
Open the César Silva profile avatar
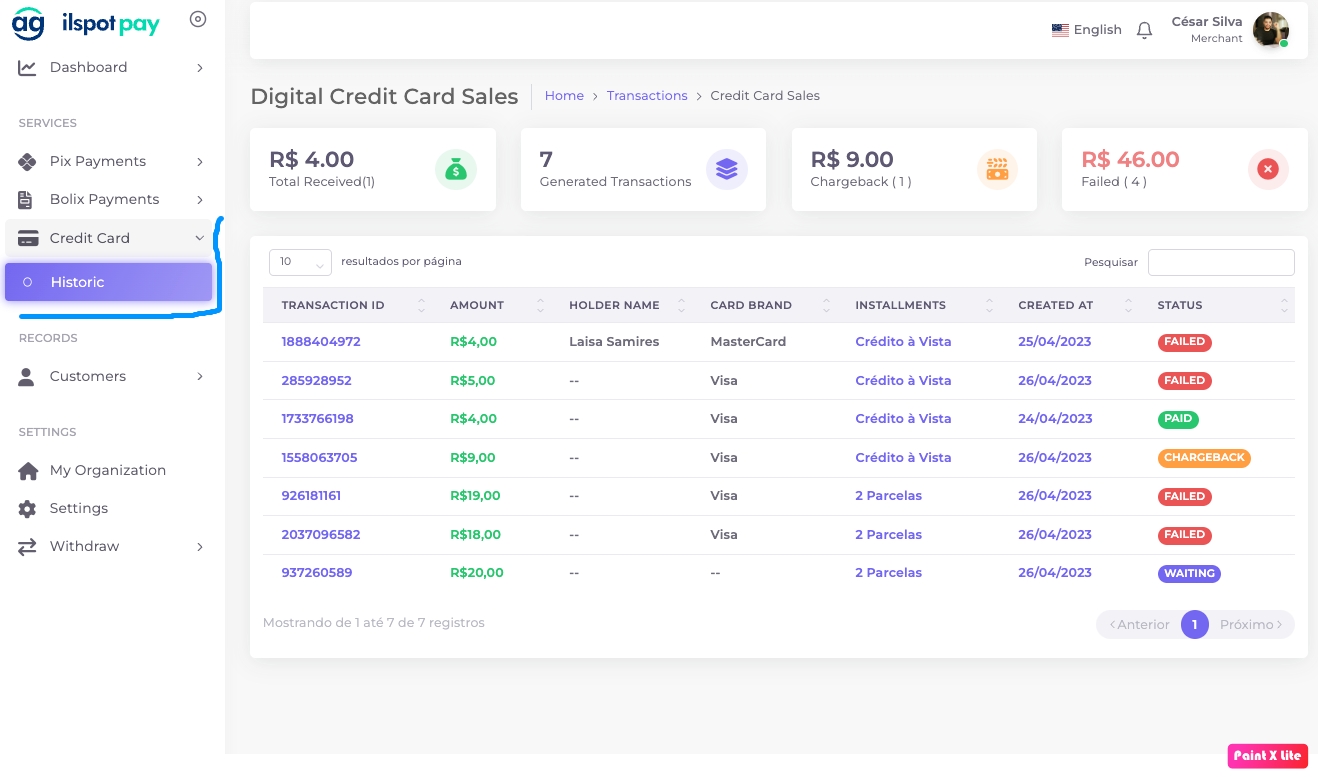[x=1270, y=30]
